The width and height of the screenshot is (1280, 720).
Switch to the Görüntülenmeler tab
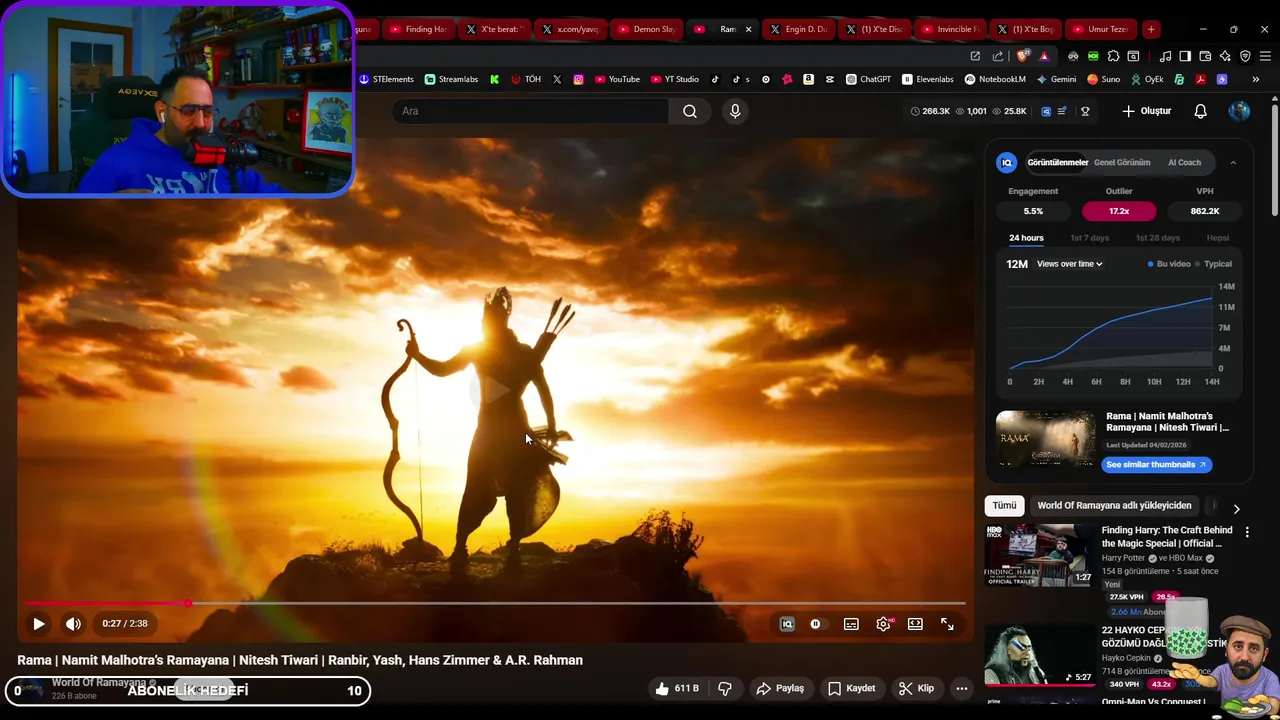click(x=1057, y=162)
